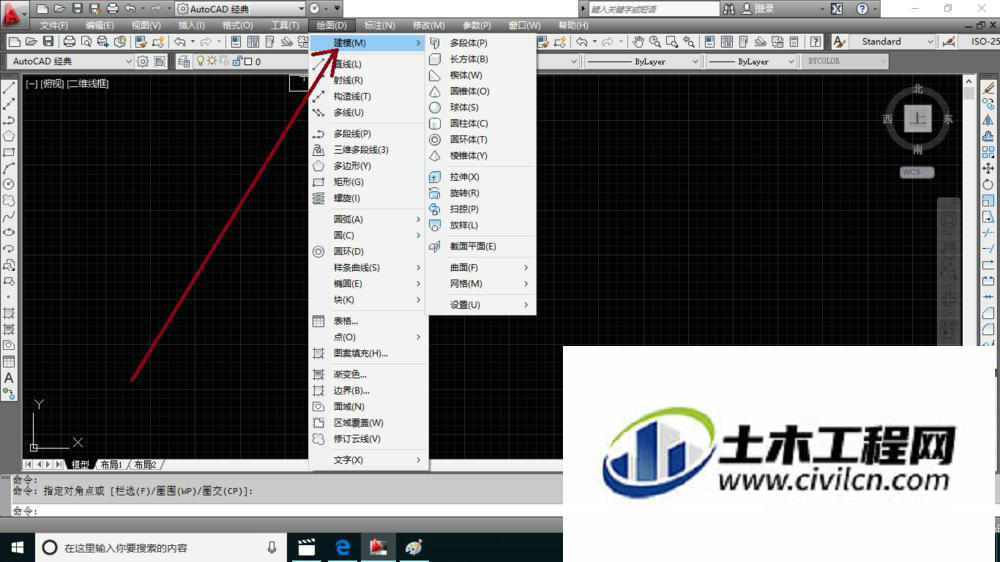This screenshot has height=562, width=1000.
Task: Open Microsoft Edge from taskbar
Action: click(x=342, y=547)
